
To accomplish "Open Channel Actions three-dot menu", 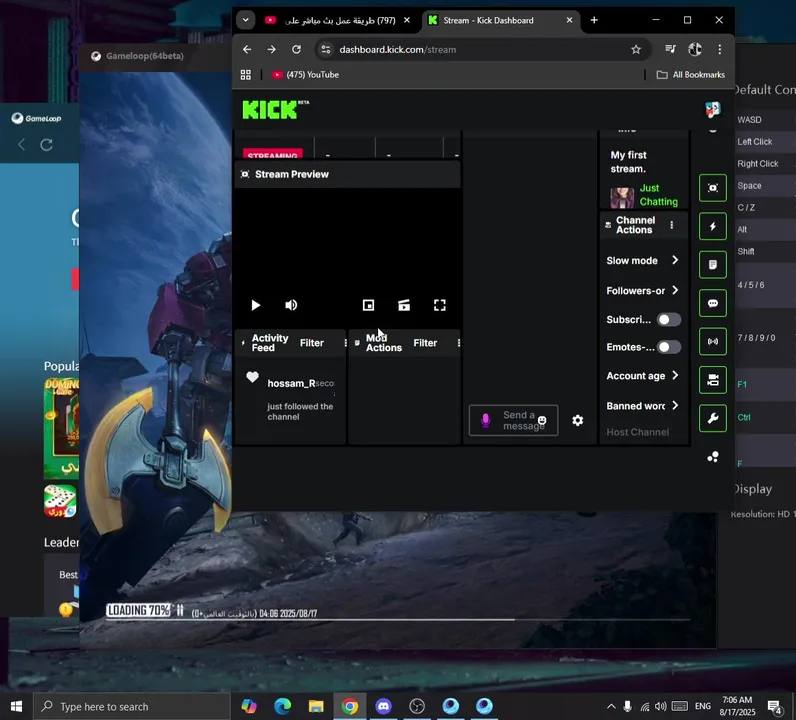I will 672,225.
